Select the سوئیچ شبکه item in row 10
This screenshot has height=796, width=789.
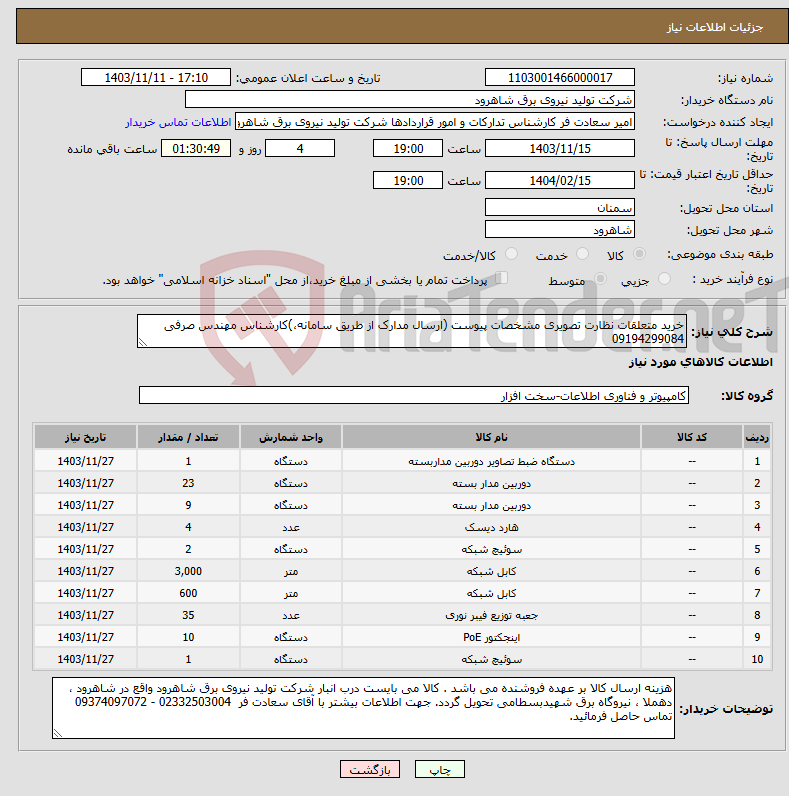tap(491, 659)
